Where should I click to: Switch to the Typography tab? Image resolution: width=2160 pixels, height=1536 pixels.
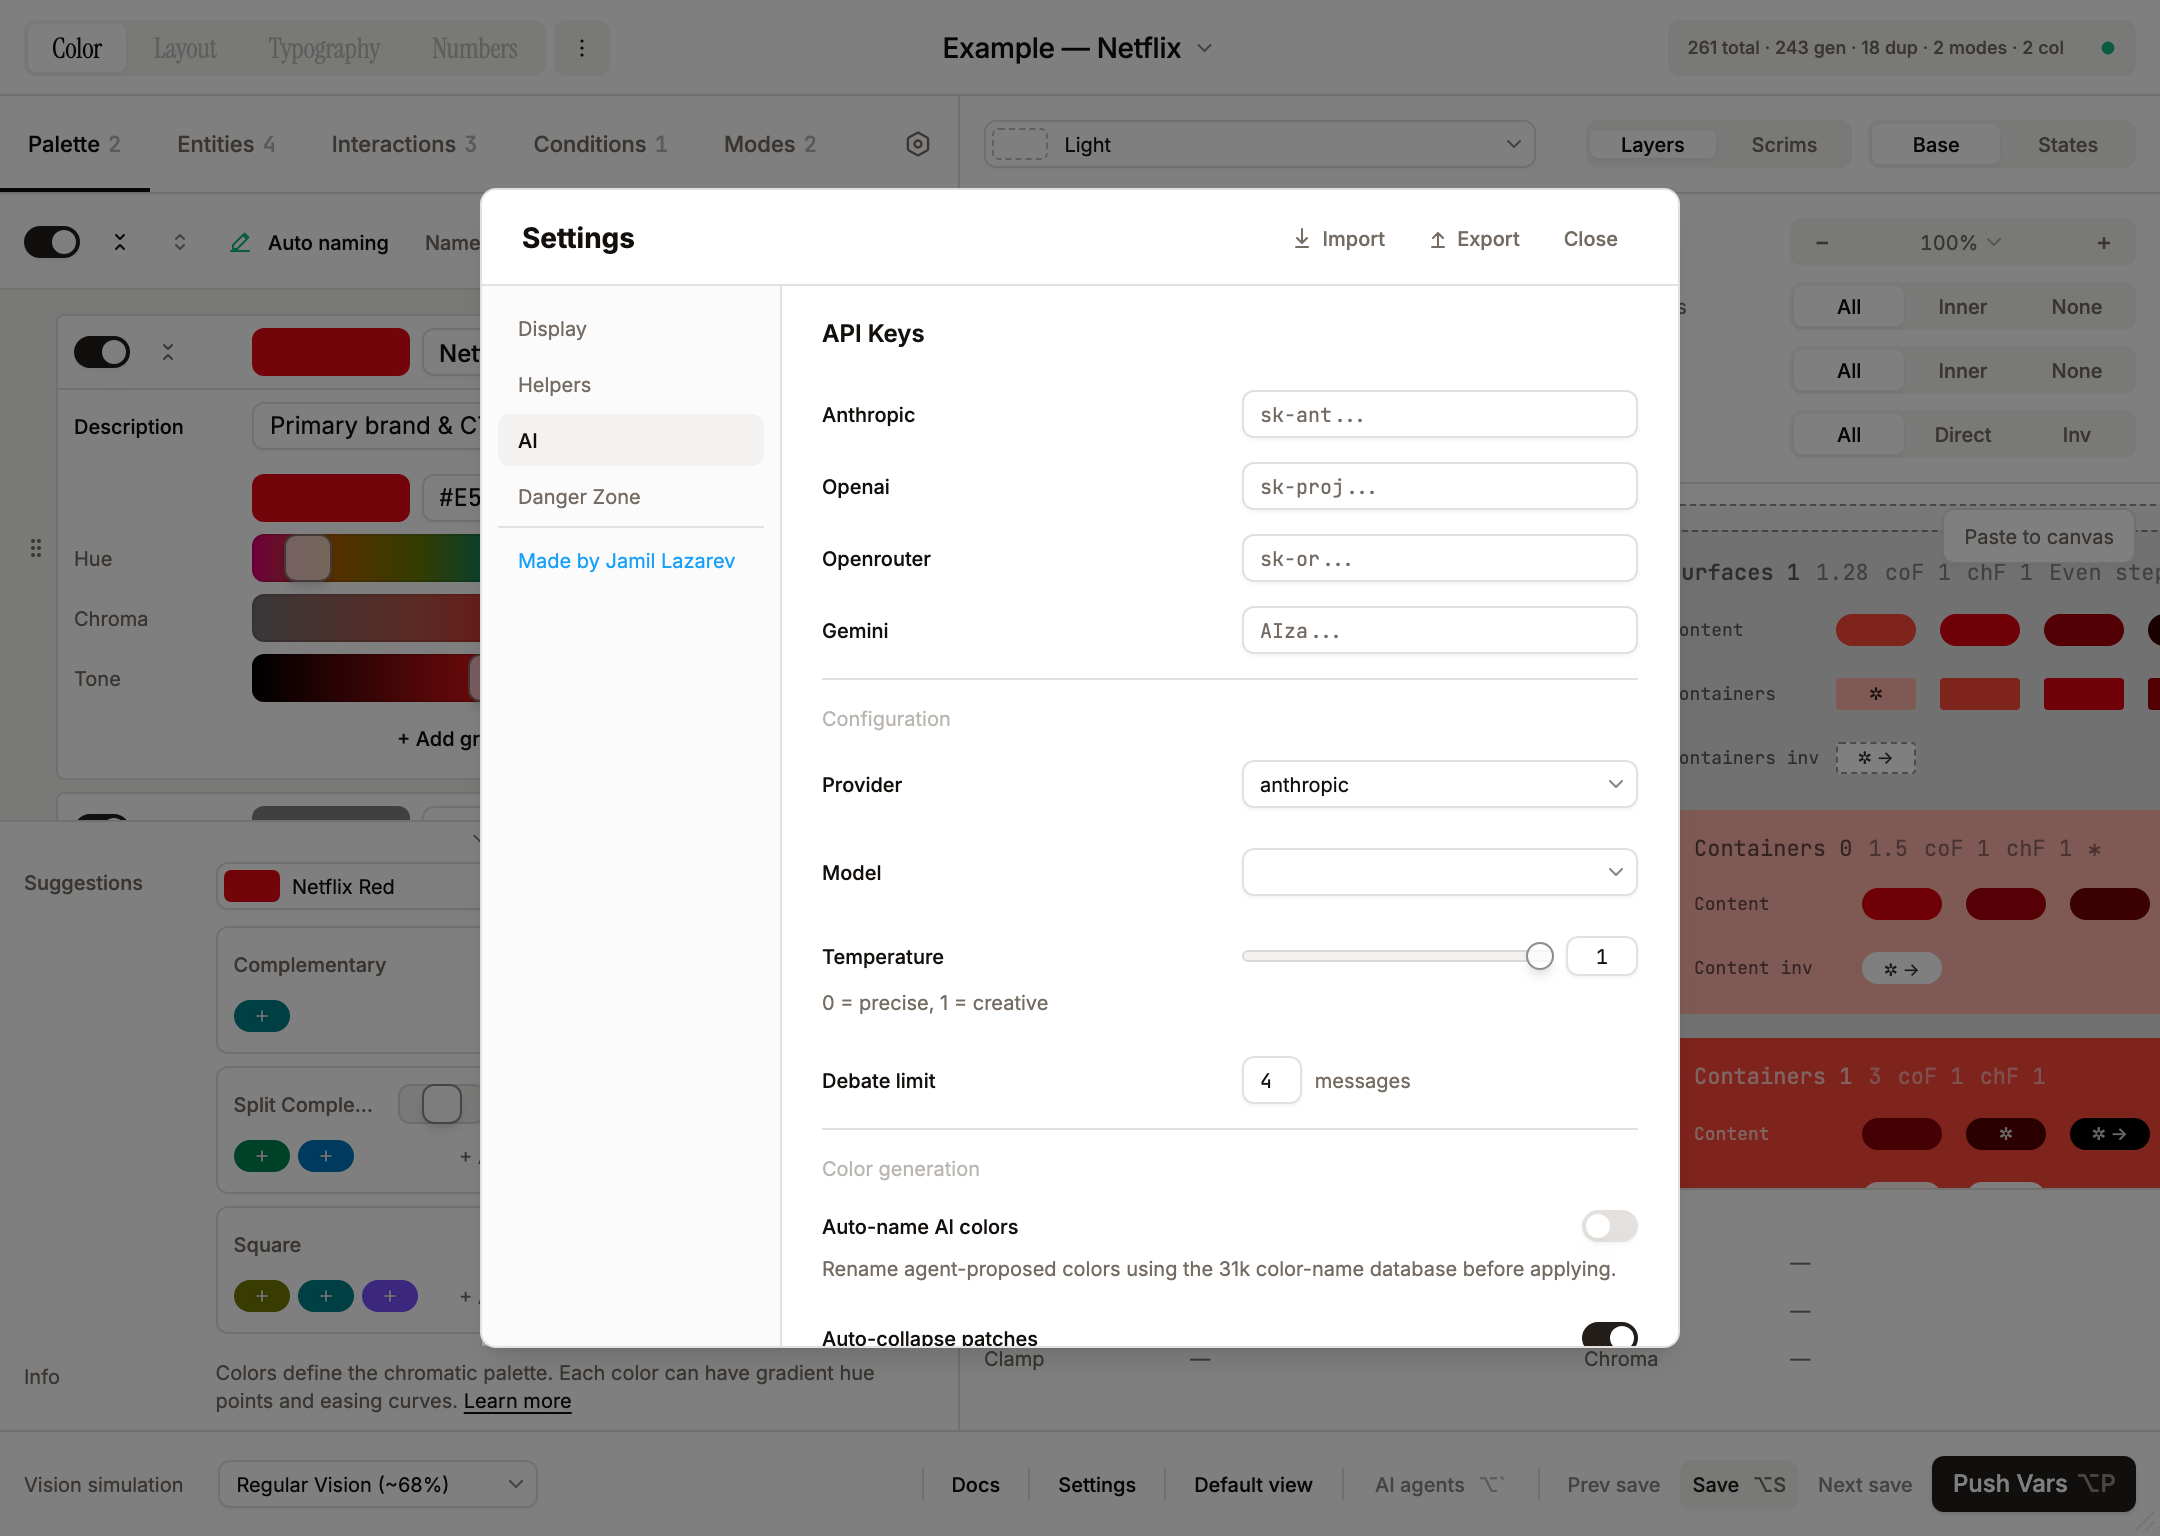click(x=324, y=48)
